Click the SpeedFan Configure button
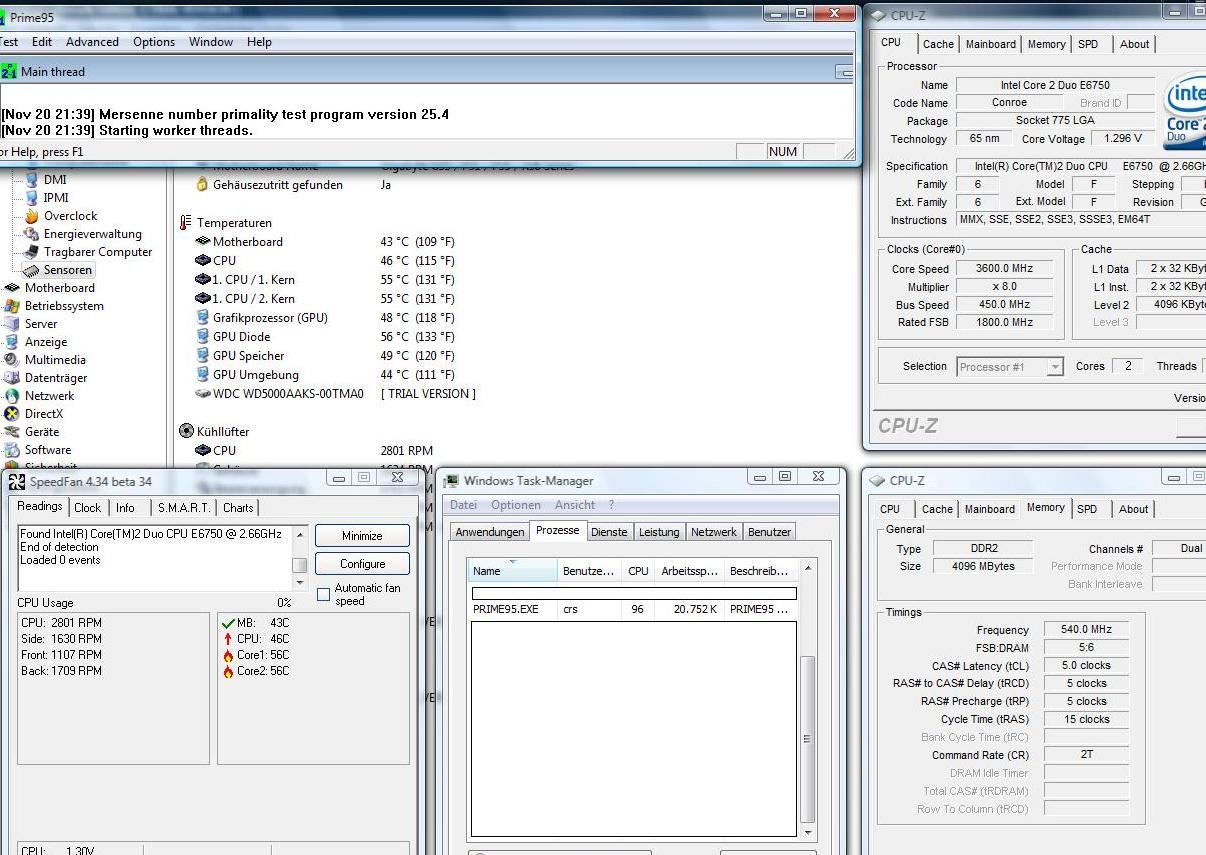 (362, 564)
